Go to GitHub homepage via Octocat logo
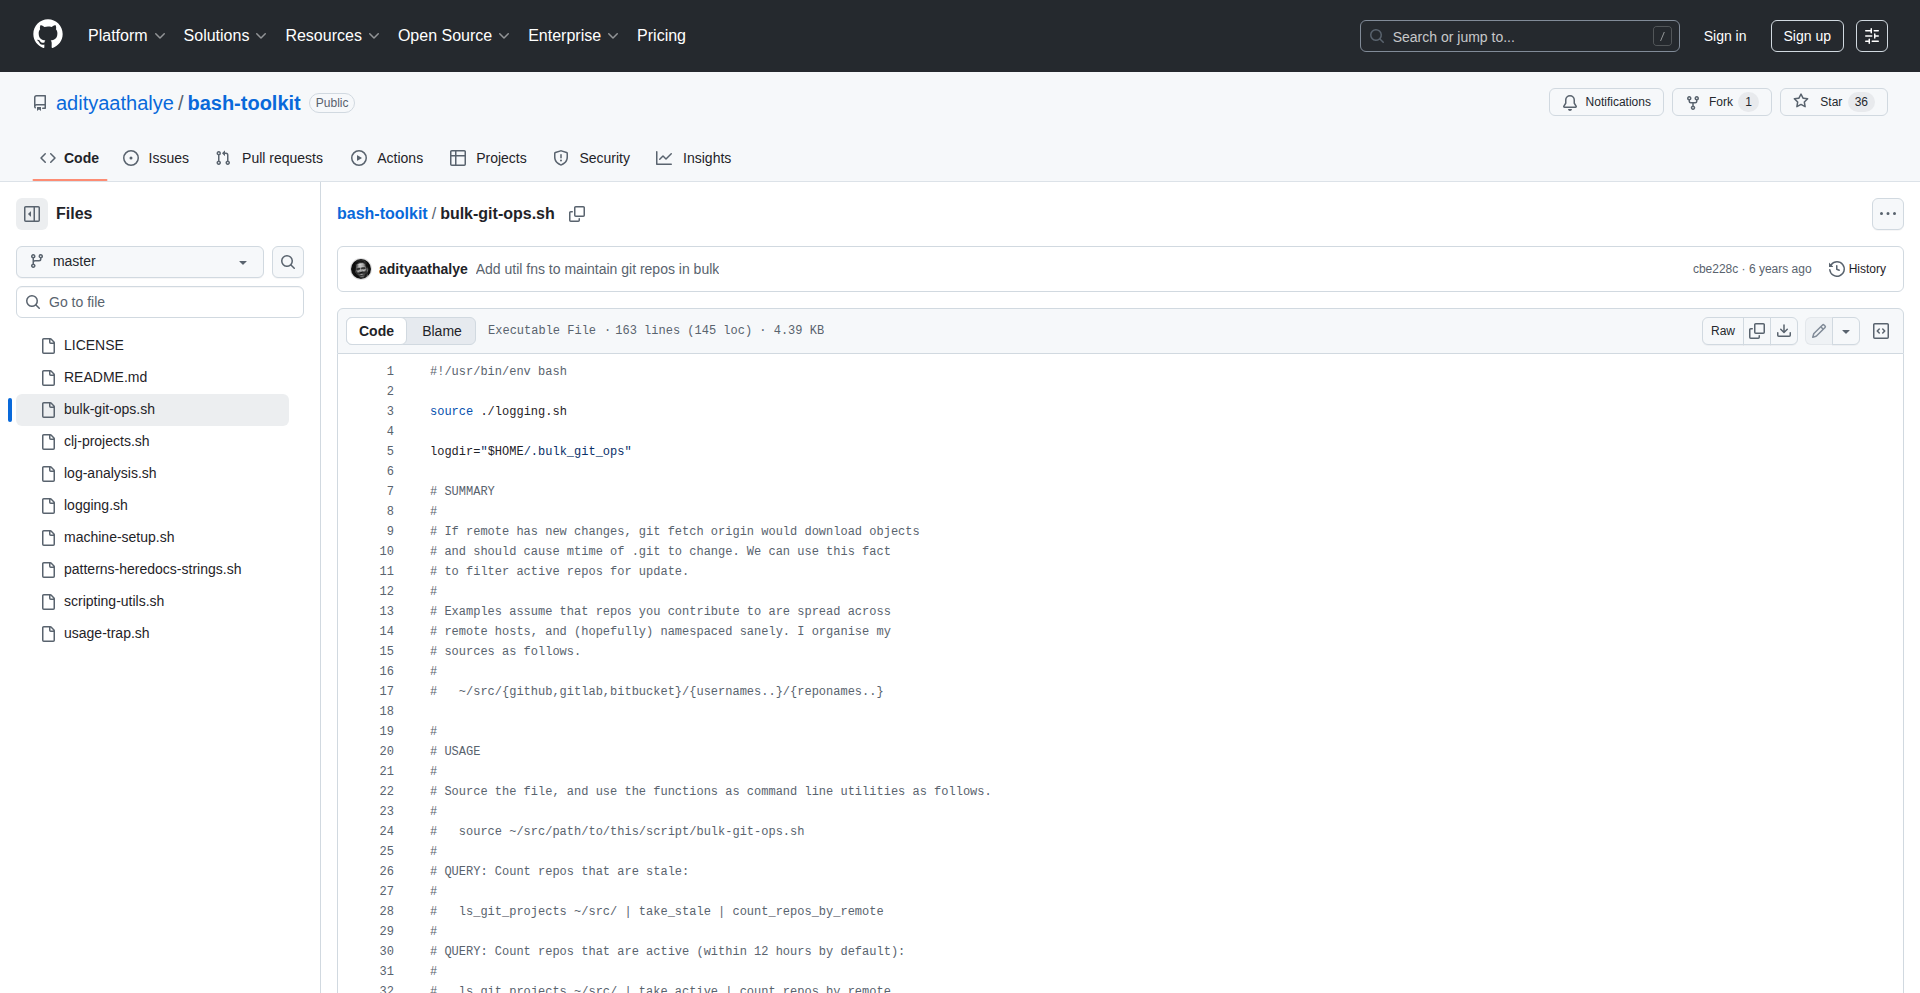 (x=48, y=35)
